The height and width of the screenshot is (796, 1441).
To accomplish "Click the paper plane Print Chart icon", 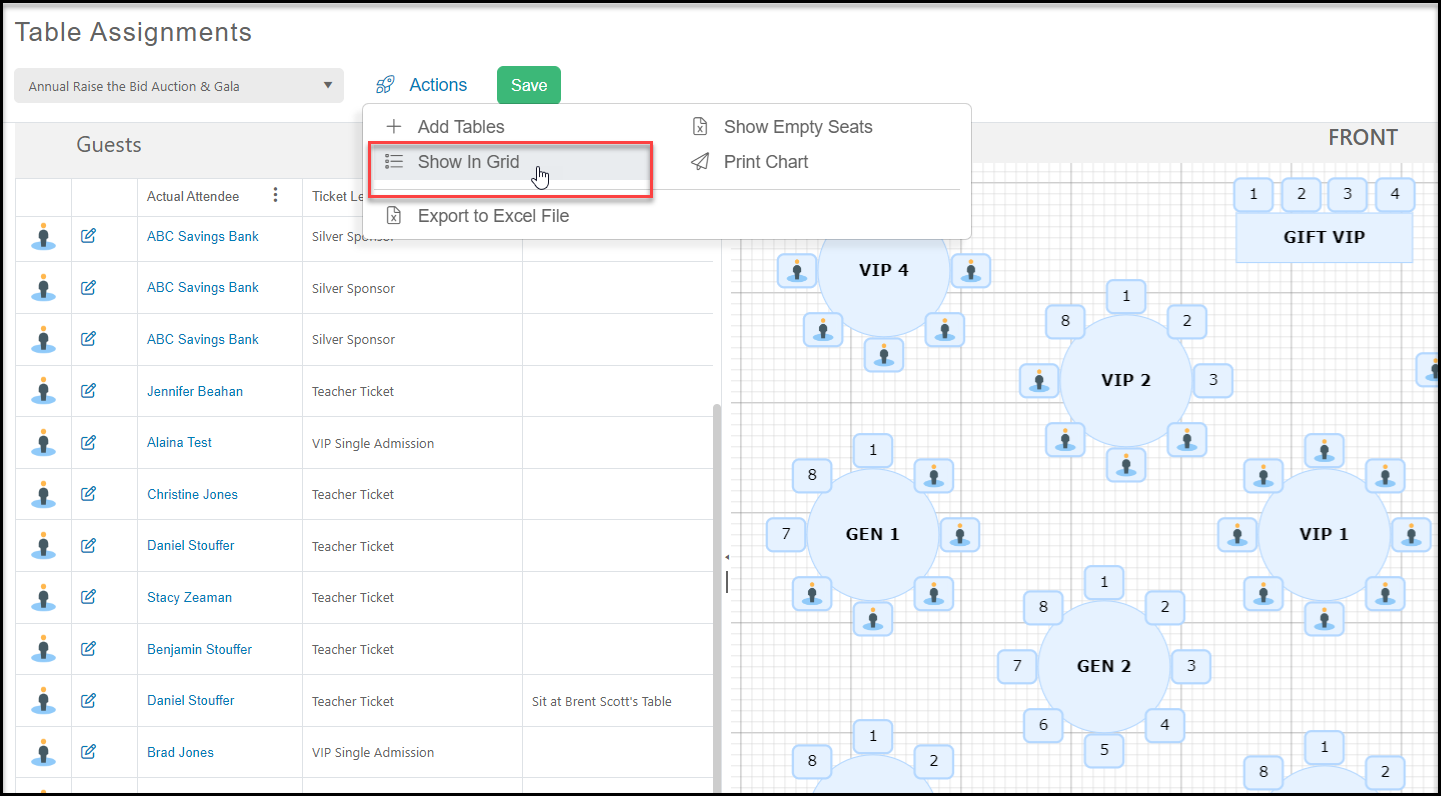I will [x=700, y=162].
